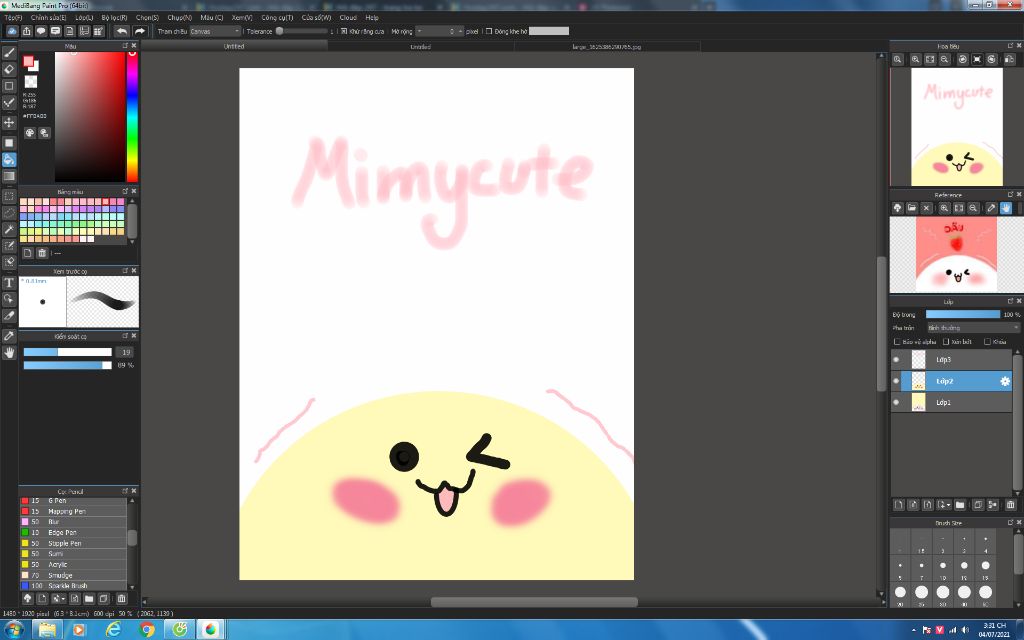The image size is (1024, 640).
Task: Click the Redo arrow in toolbar
Action: tap(140, 31)
